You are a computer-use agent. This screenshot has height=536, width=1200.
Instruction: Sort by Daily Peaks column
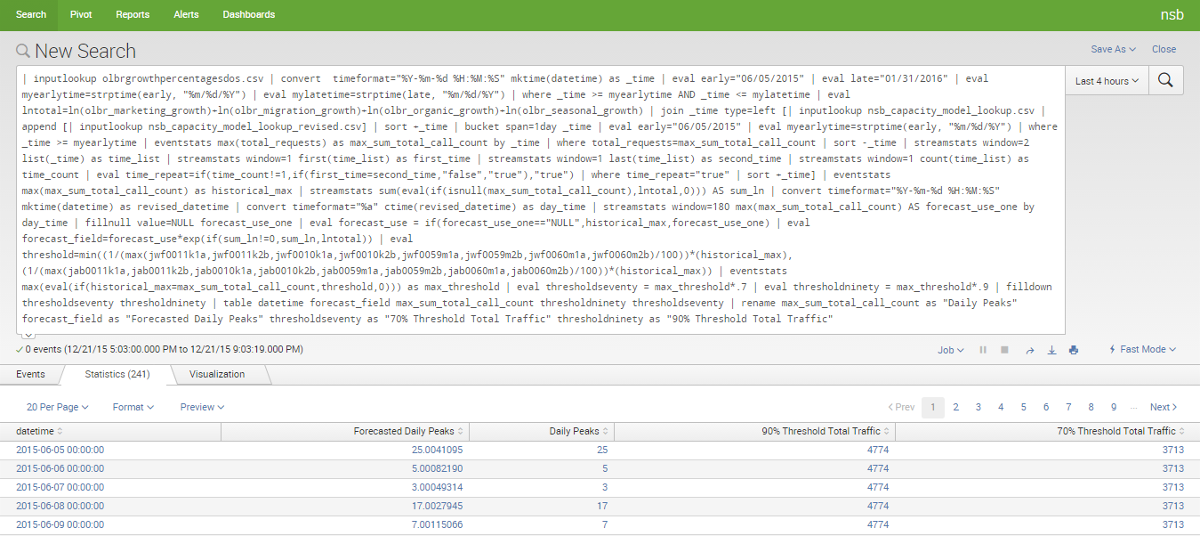[578, 431]
